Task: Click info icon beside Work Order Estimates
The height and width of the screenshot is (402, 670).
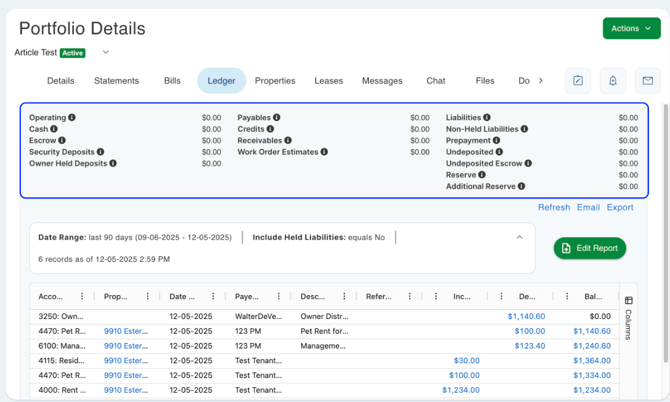Action: click(324, 152)
